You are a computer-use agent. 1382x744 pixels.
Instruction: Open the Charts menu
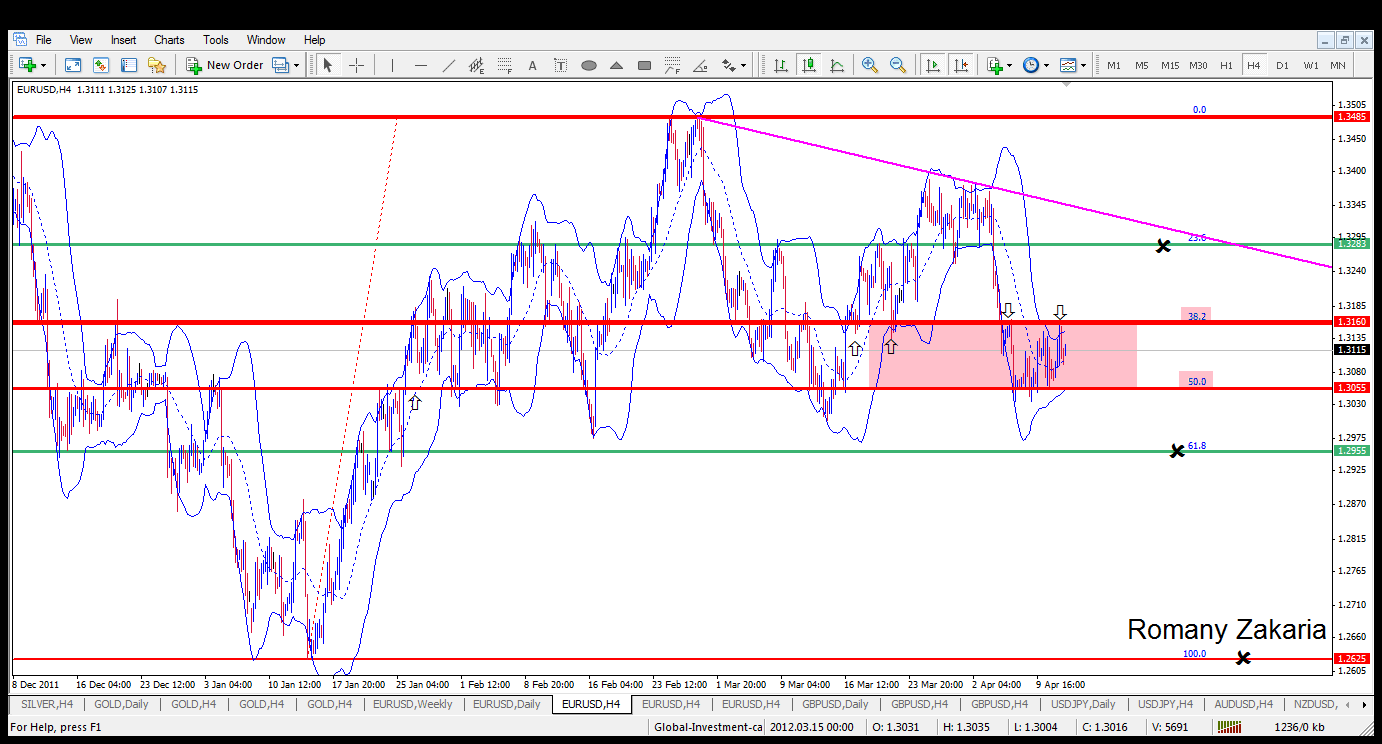tap(169, 40)
